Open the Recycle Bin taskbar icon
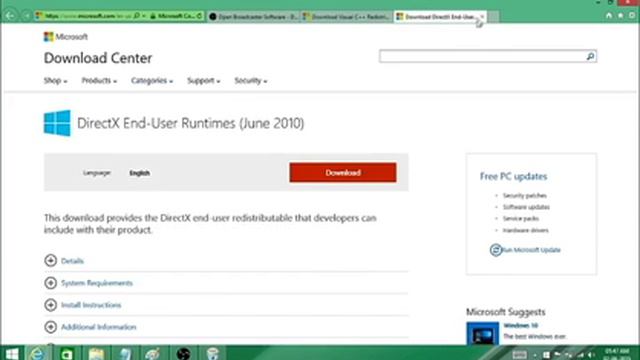This screenshot has height=360, width=640. point(213,353)
